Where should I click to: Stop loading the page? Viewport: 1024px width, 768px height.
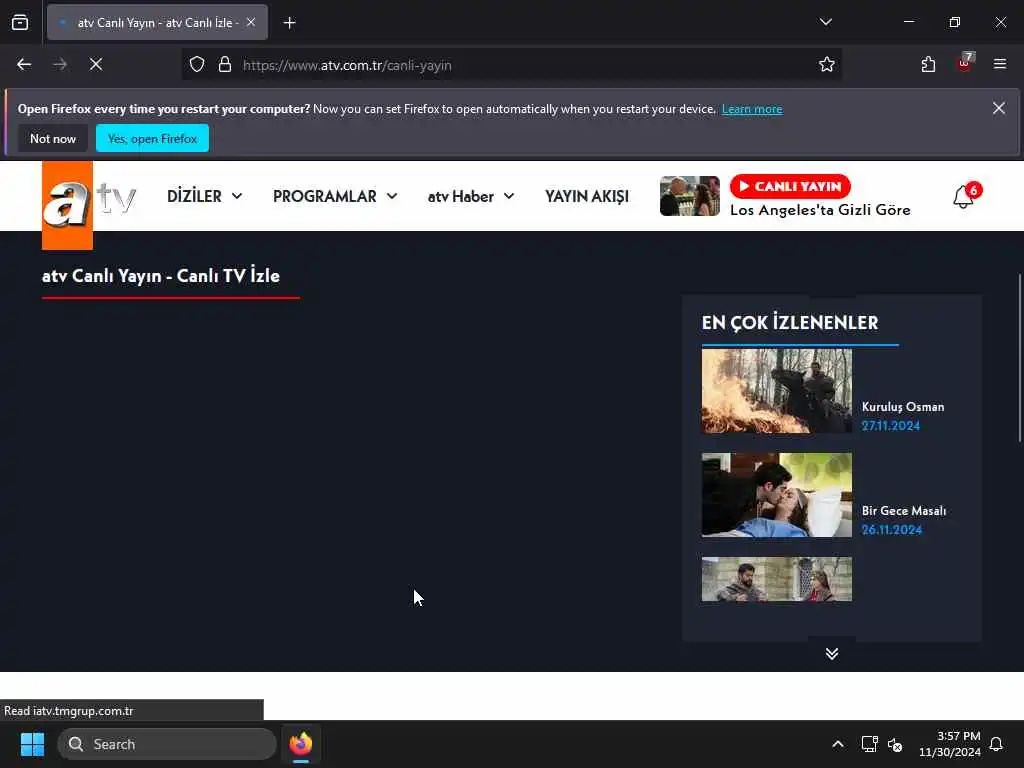click(x=95, y=64)
